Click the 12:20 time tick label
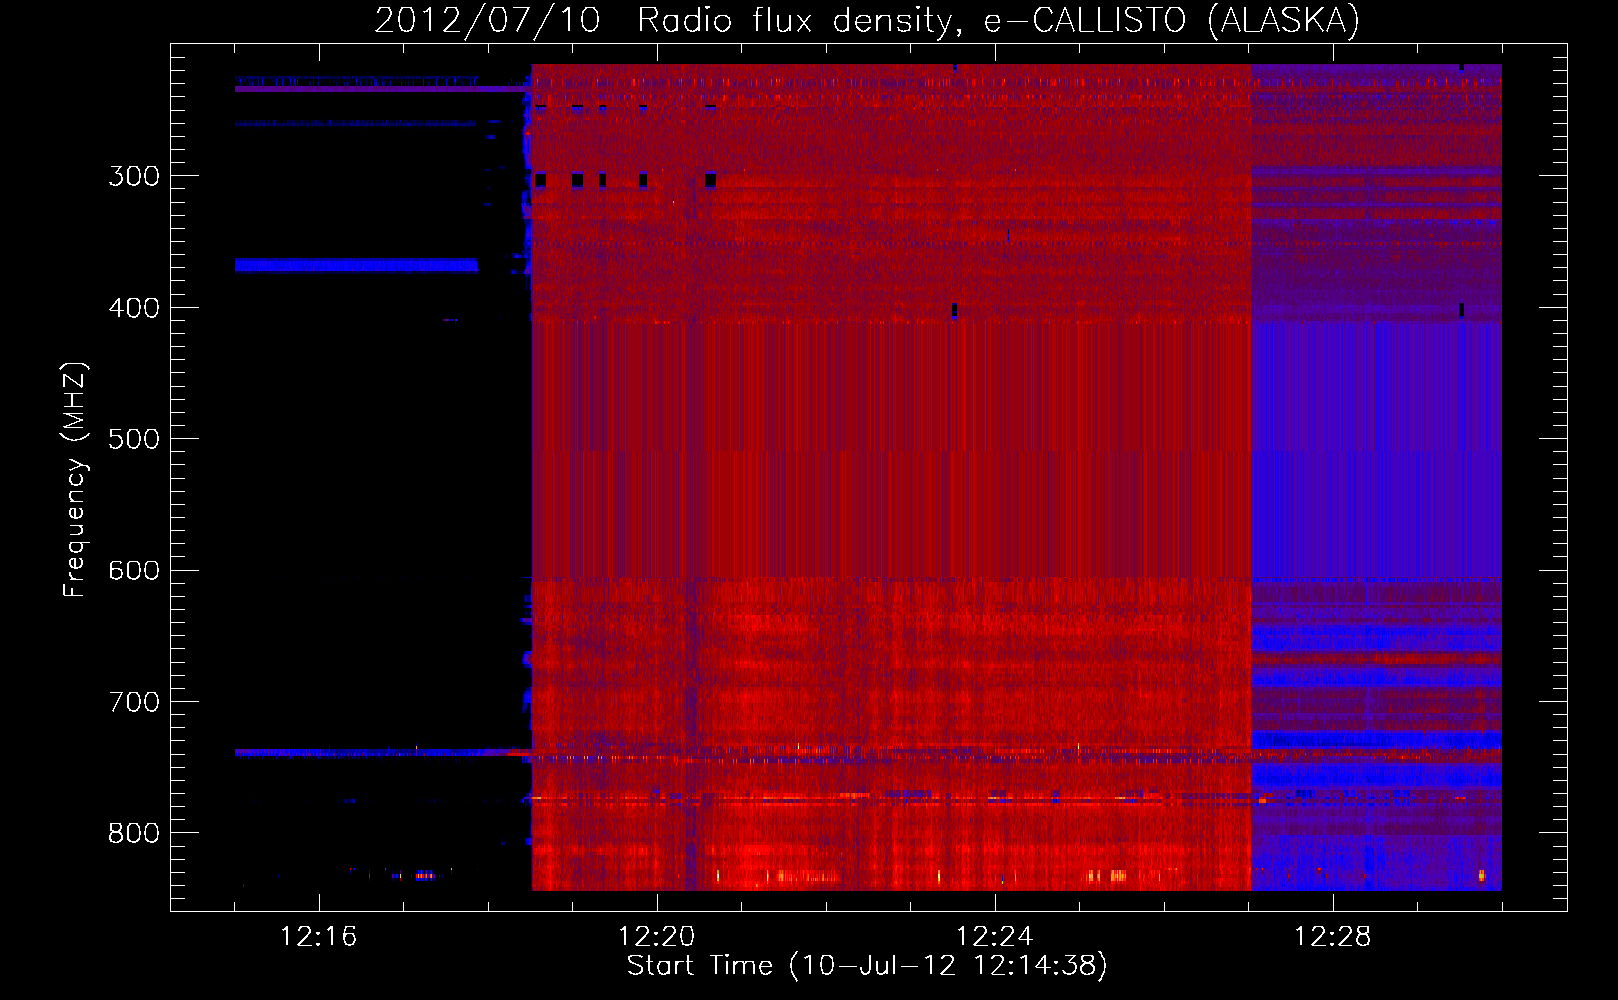The width and height of the screenshot is (1618, 1000). [657, 936]
